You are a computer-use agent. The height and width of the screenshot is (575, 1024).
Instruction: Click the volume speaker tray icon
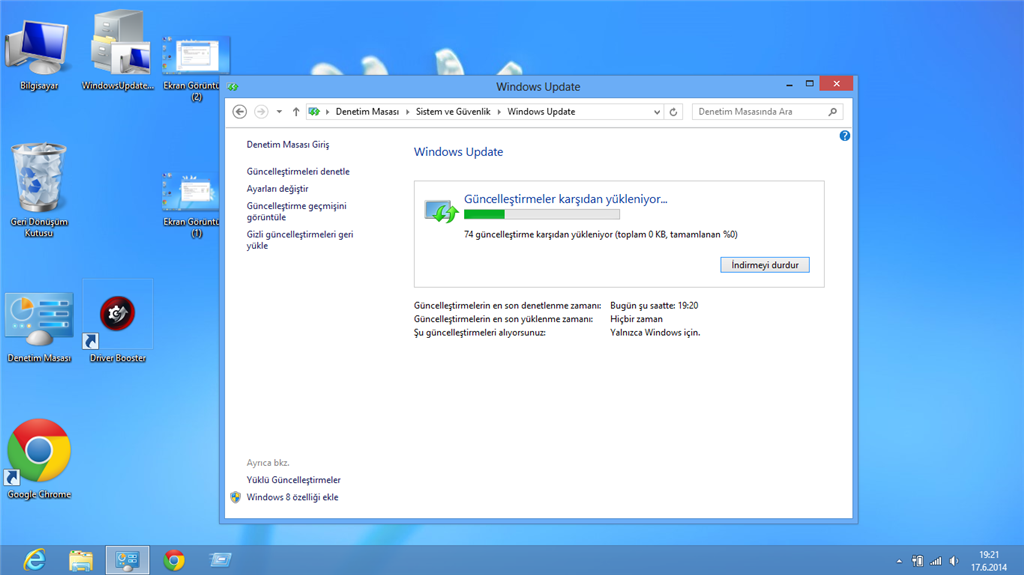click(x=954, y=561)
